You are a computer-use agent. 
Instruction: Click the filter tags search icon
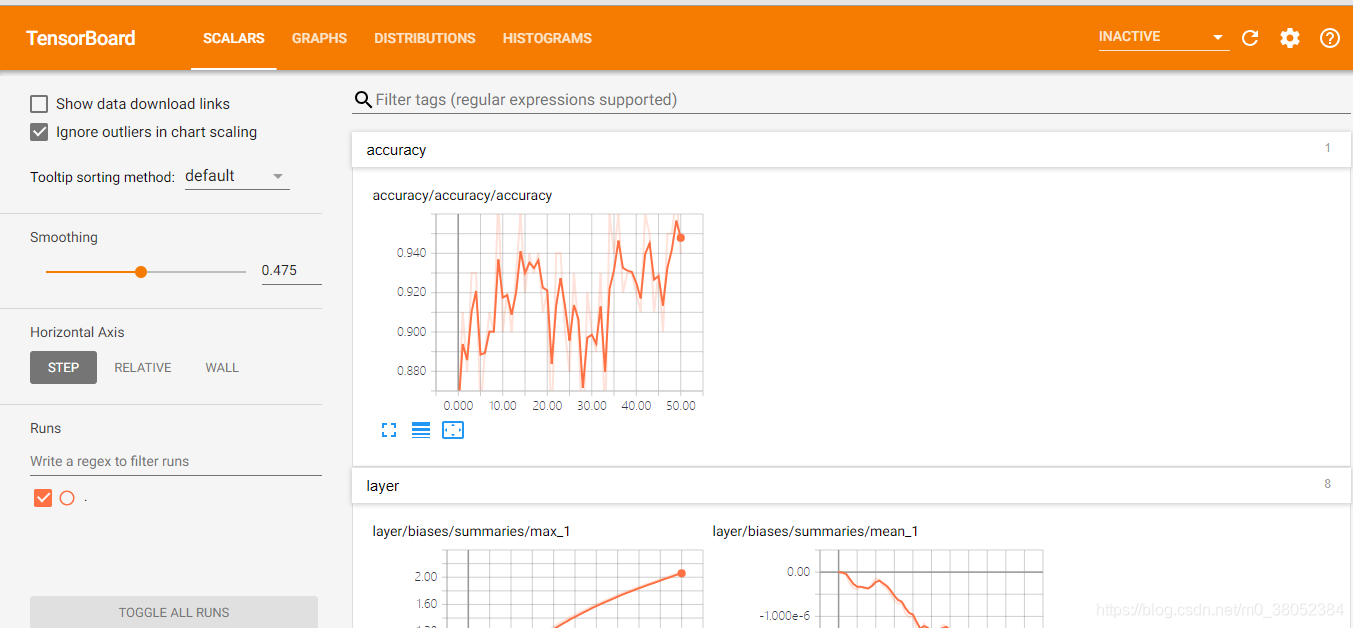362,99
